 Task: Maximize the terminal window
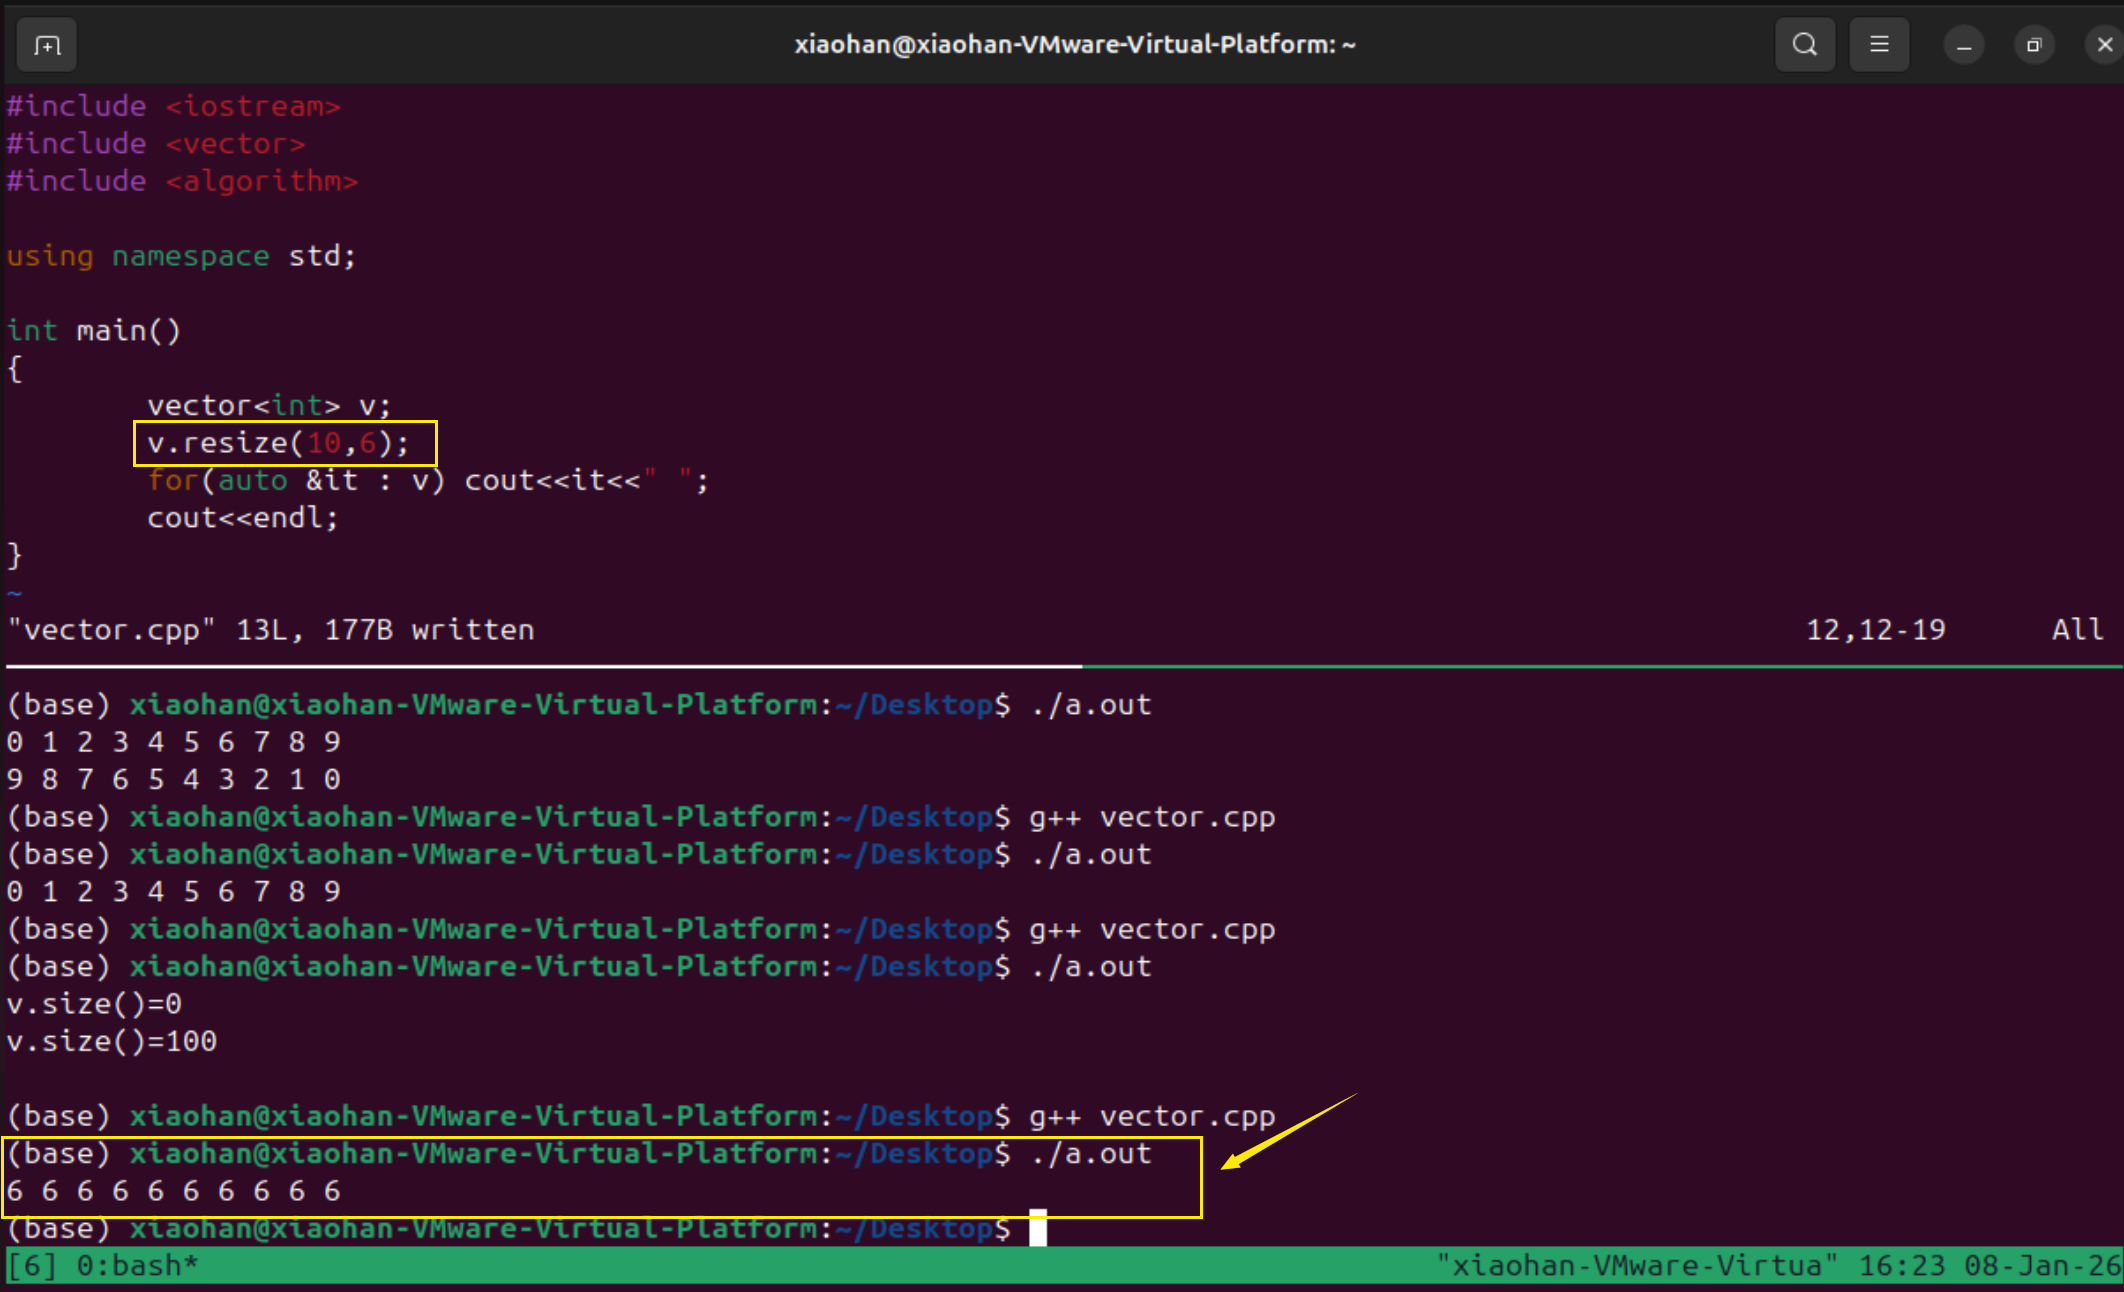tap(2033, 45)
